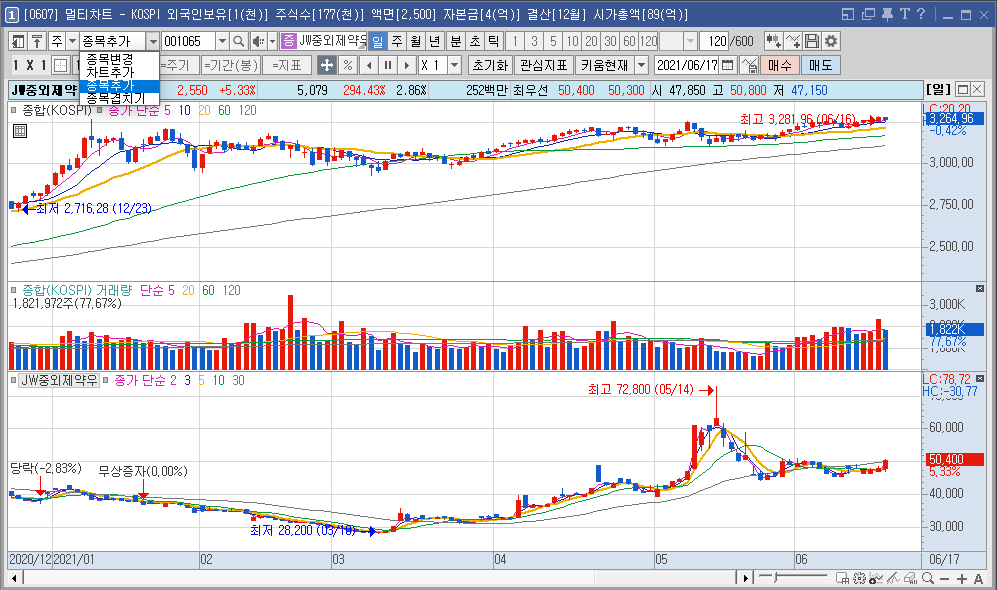Image resolution: width=997 pixels, height=590 pixels.
Task: Expand stock code 001065 dropdown
Action: point(222,41)
